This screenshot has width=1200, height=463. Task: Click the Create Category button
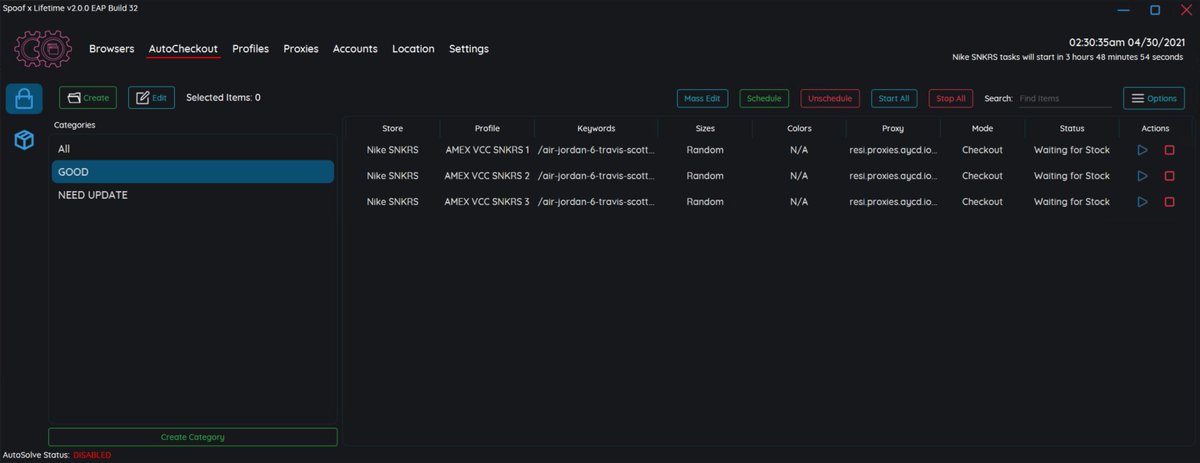(192, 437)
